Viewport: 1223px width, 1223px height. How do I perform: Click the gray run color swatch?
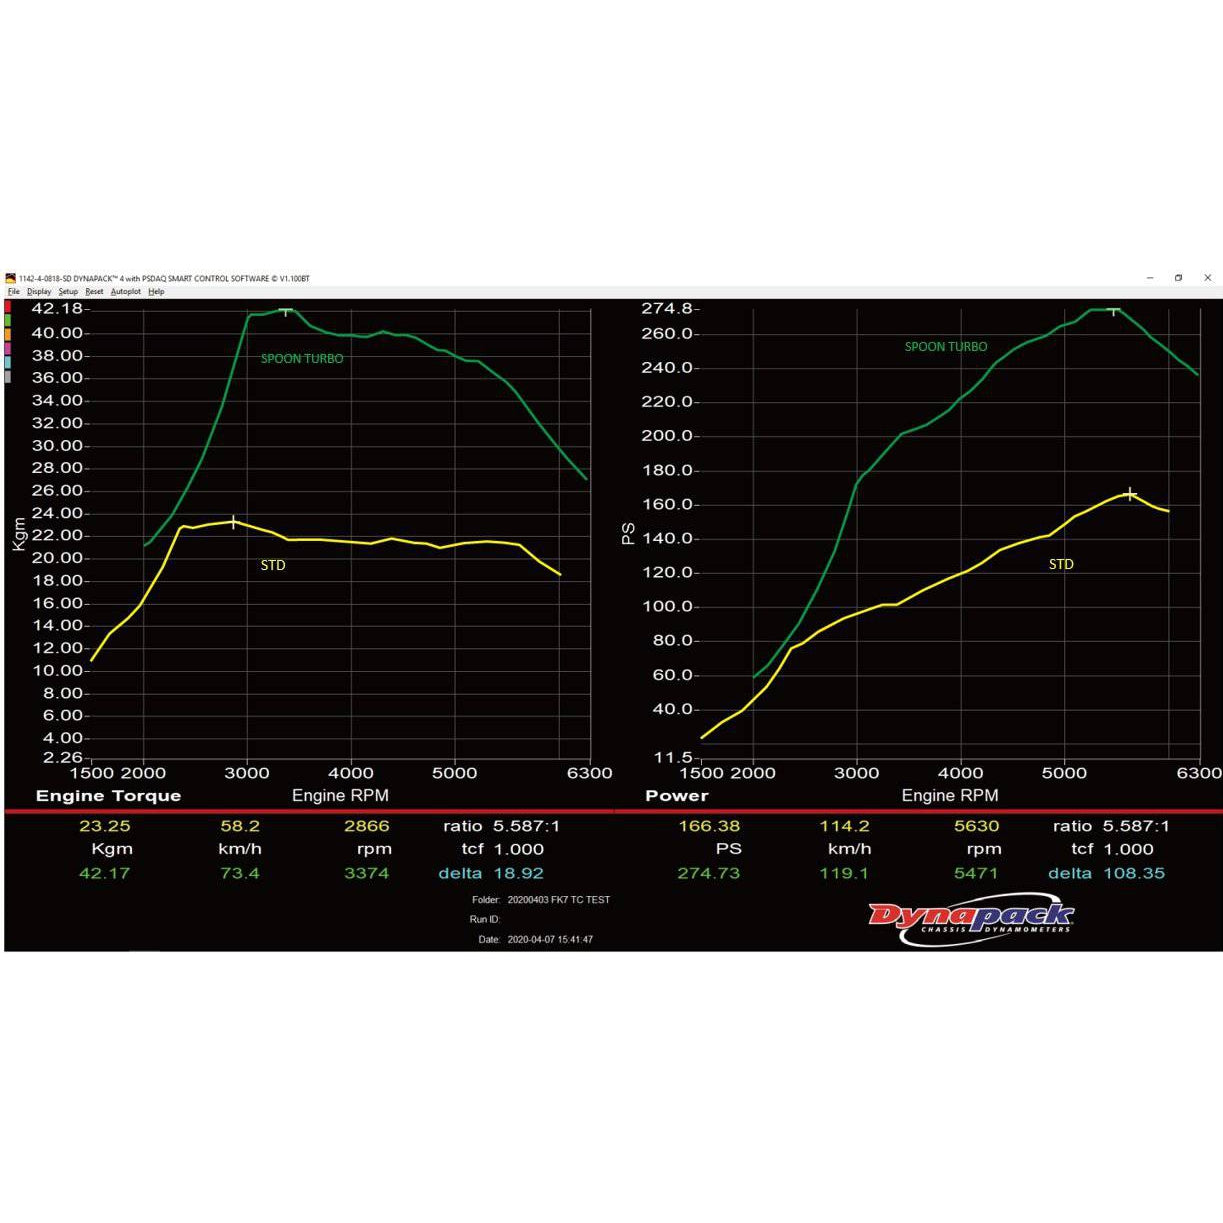[8, 377]
